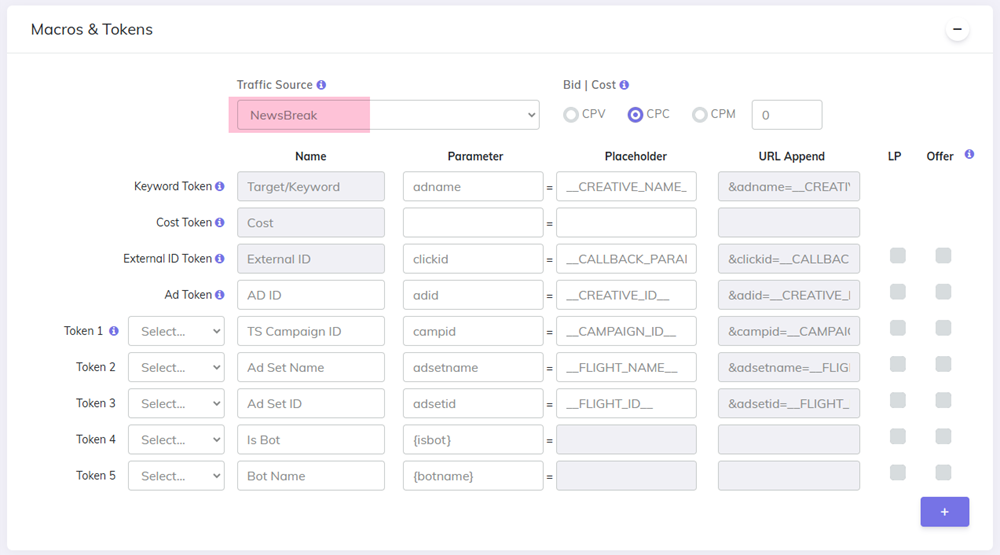Image resolution: width=1000 pixels, height=555 pixels.
Task: Click info icon next to Traffic Source
Action: pos(321,85)
